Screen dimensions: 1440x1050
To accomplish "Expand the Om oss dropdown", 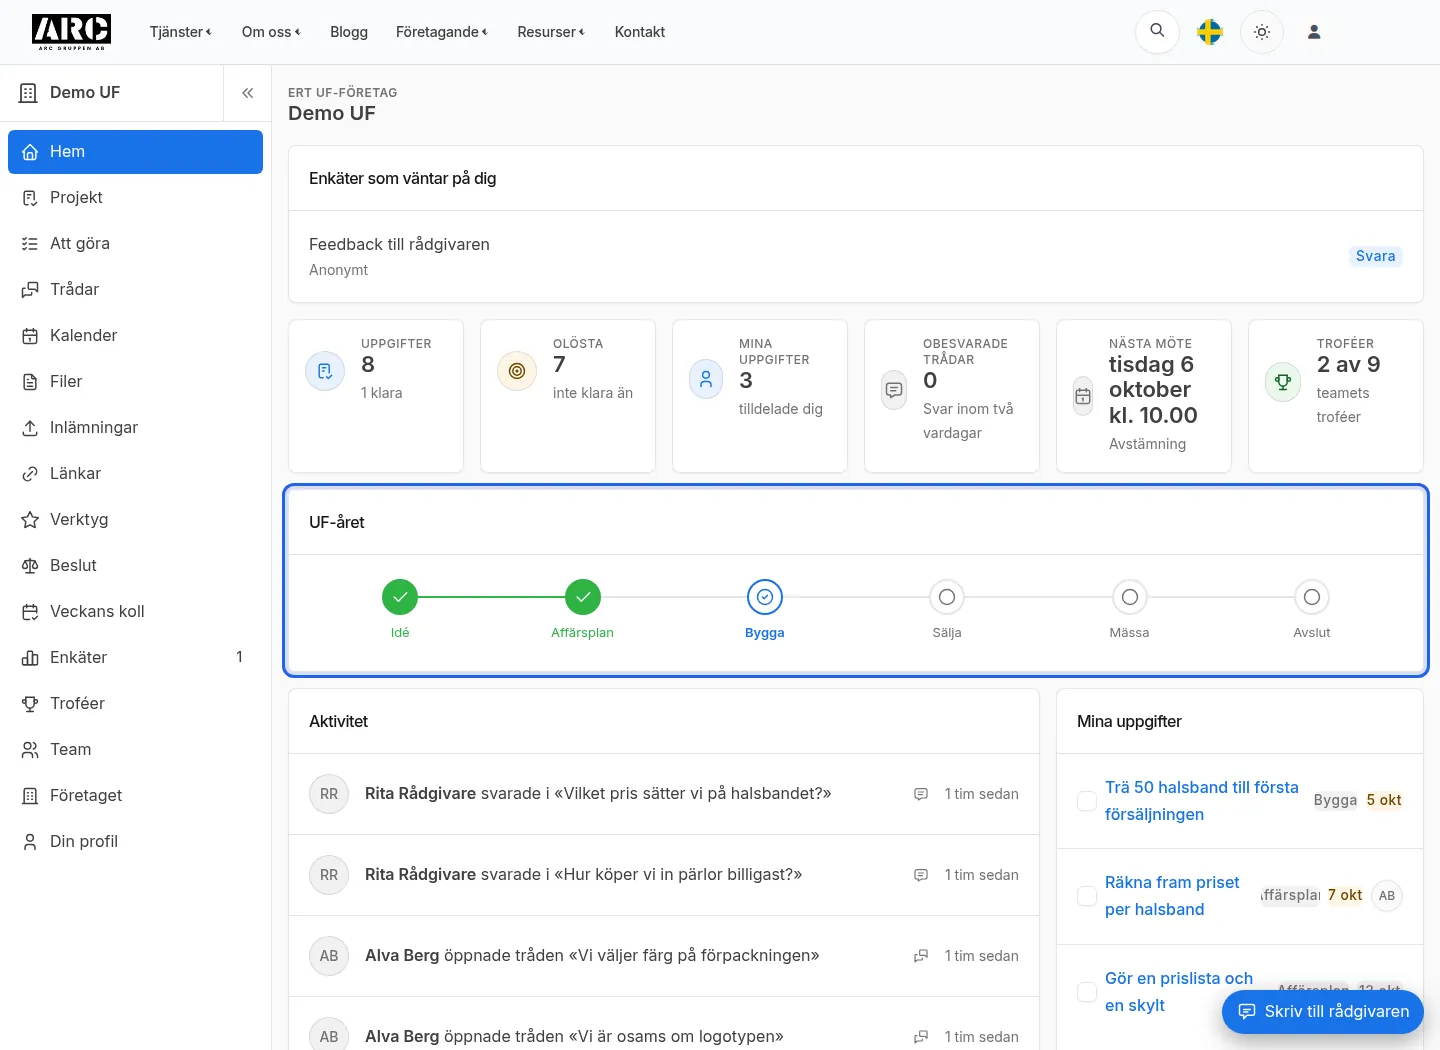I will click(x=271, y=32).
